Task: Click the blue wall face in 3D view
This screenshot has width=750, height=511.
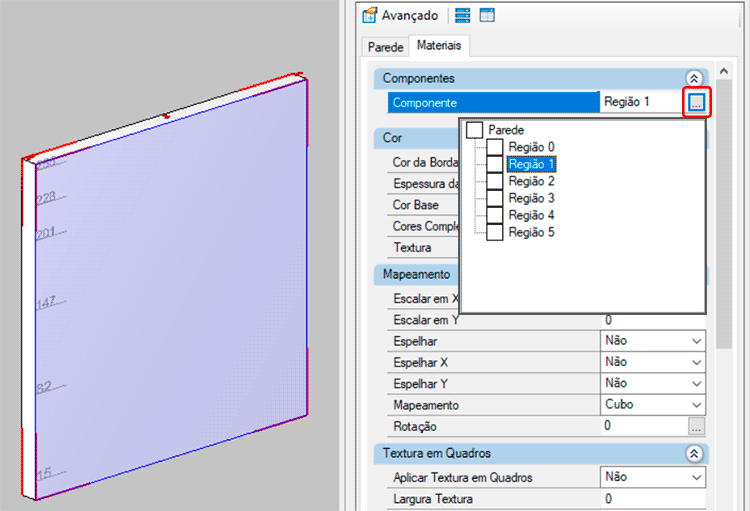Action: pyautogui.click(x=170, y=300)
